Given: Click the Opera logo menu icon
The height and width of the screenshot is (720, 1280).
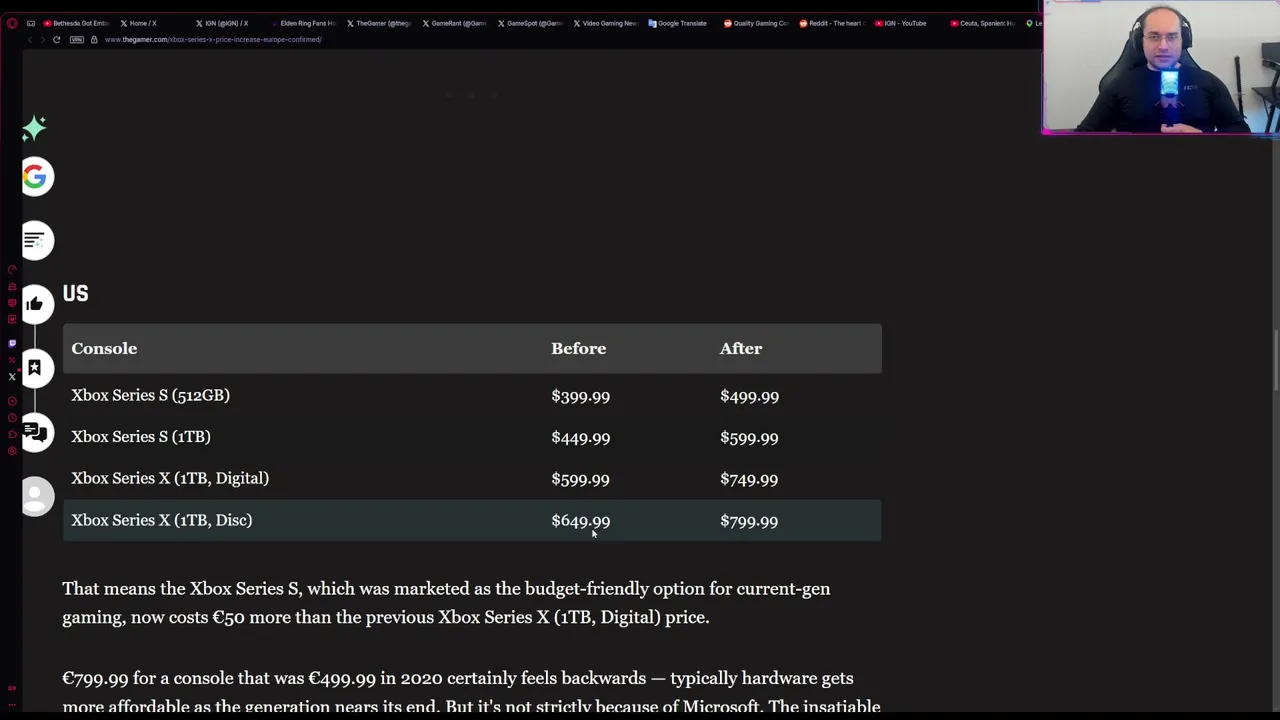Looking at the screenshot, I should click(x=11, y=23).
